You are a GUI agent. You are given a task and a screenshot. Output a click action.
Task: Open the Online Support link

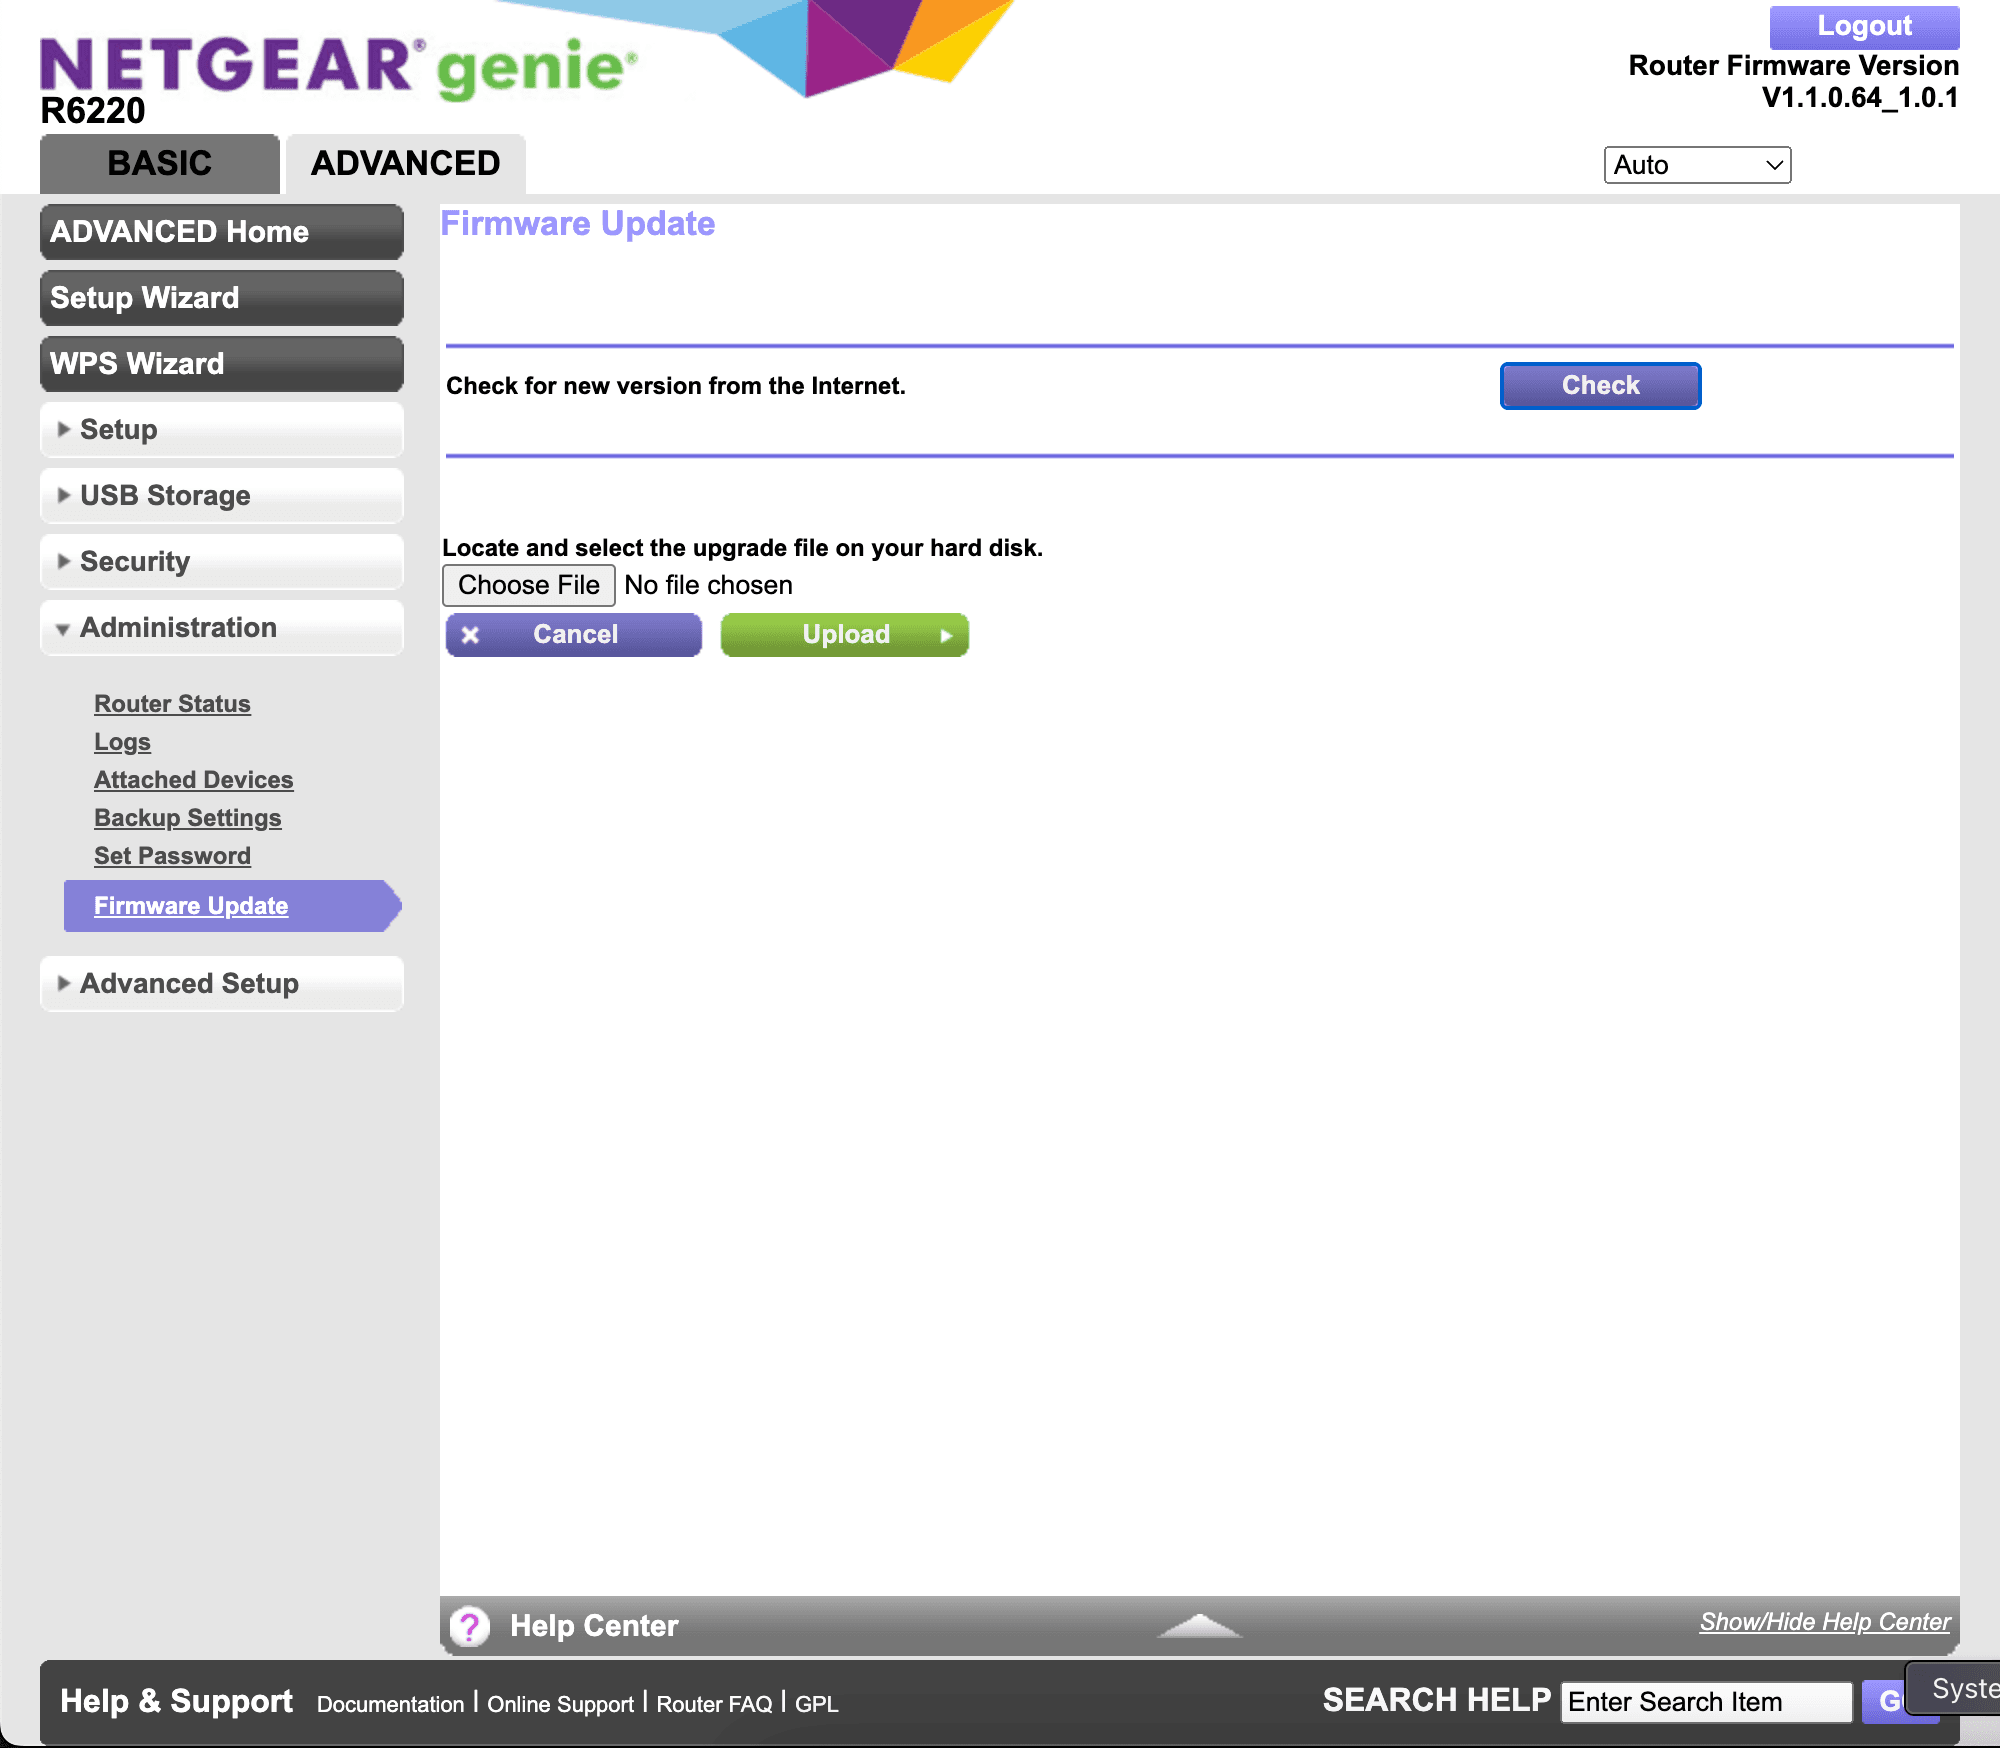[x=560, y=1704]
